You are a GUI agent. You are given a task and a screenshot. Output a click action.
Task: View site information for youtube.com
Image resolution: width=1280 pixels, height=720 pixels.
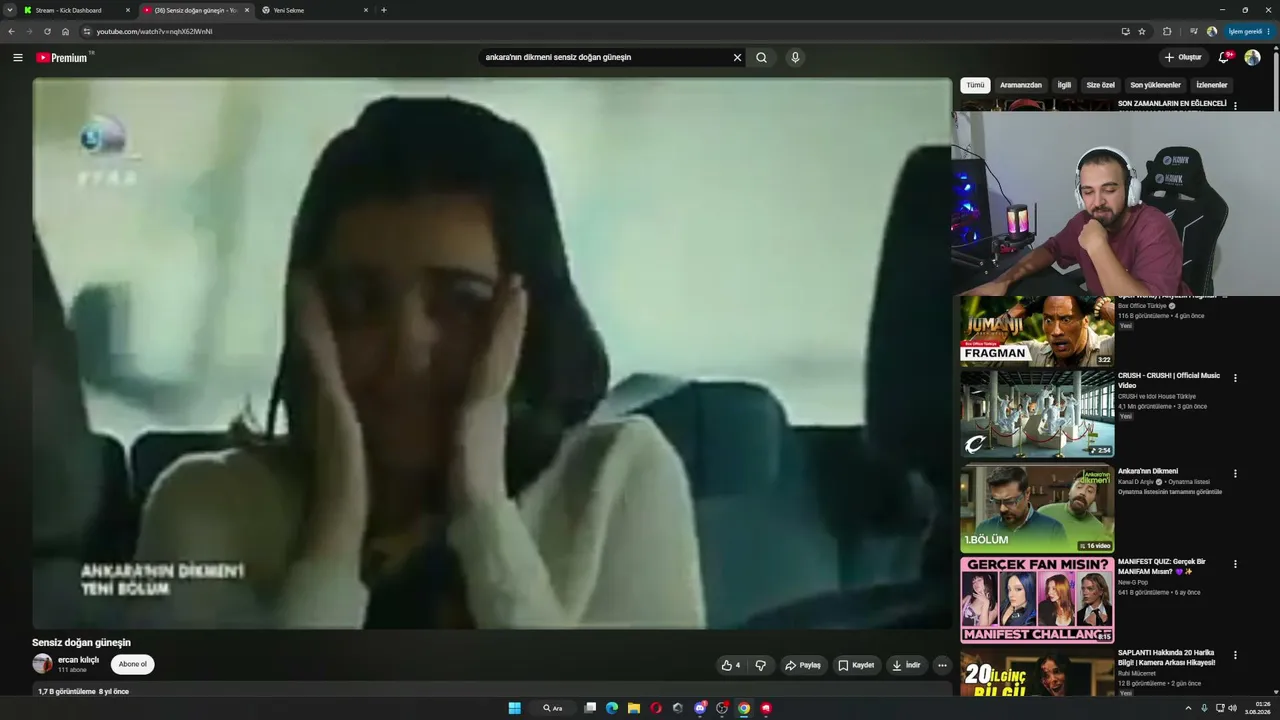pyautogui.click(x=87, y=31)
